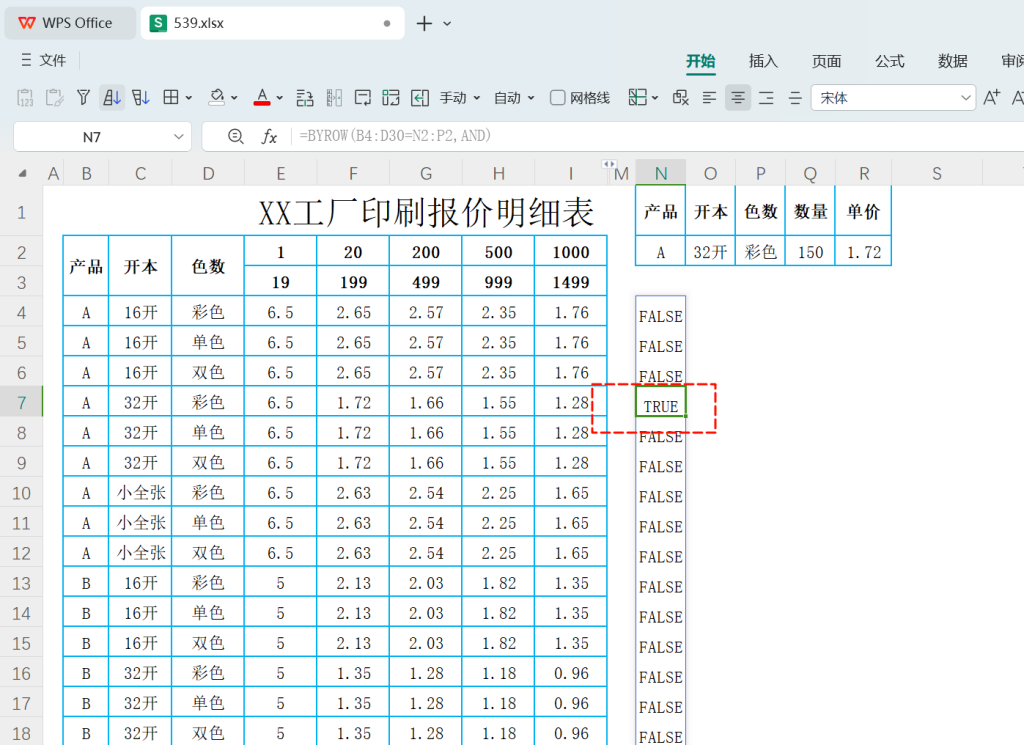The image size is (1024, 745).
Task: Click the paste-as-values icon
Action: click(25, 98)
